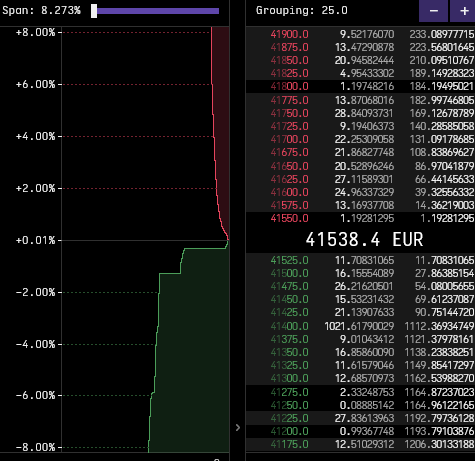Image resolution: width=475 pixels, height=461 pixels.
Task: Click the +8.00% depth chart axis label
Action: pyautogui.click(x=35, y=32)
